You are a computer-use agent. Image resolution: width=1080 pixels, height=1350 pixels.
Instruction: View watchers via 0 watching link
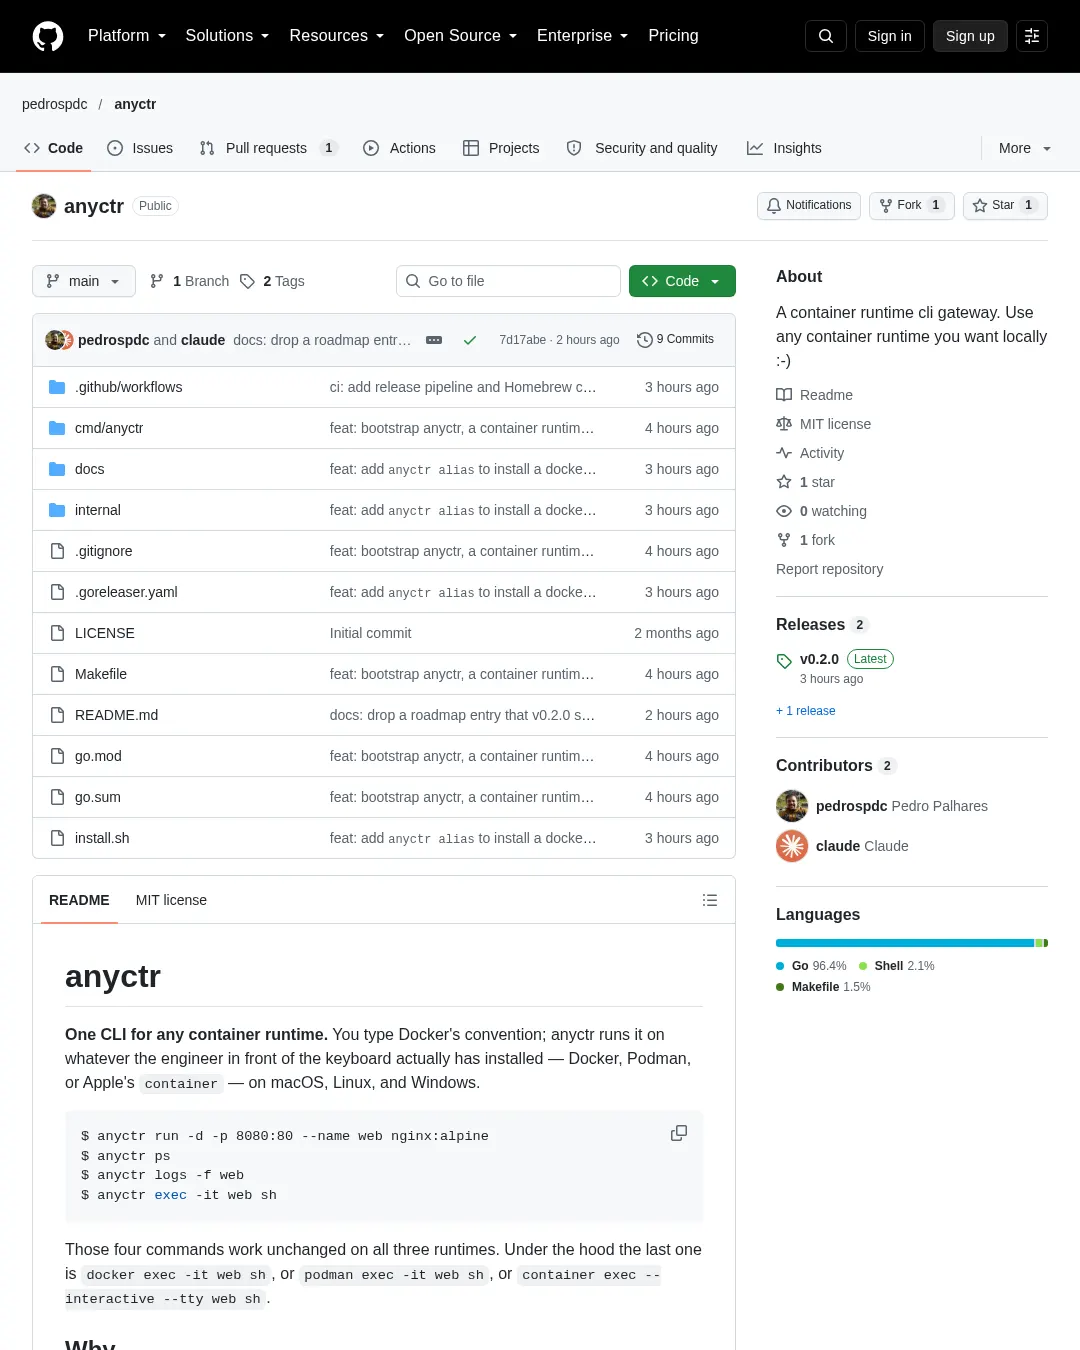pos(821,511)
